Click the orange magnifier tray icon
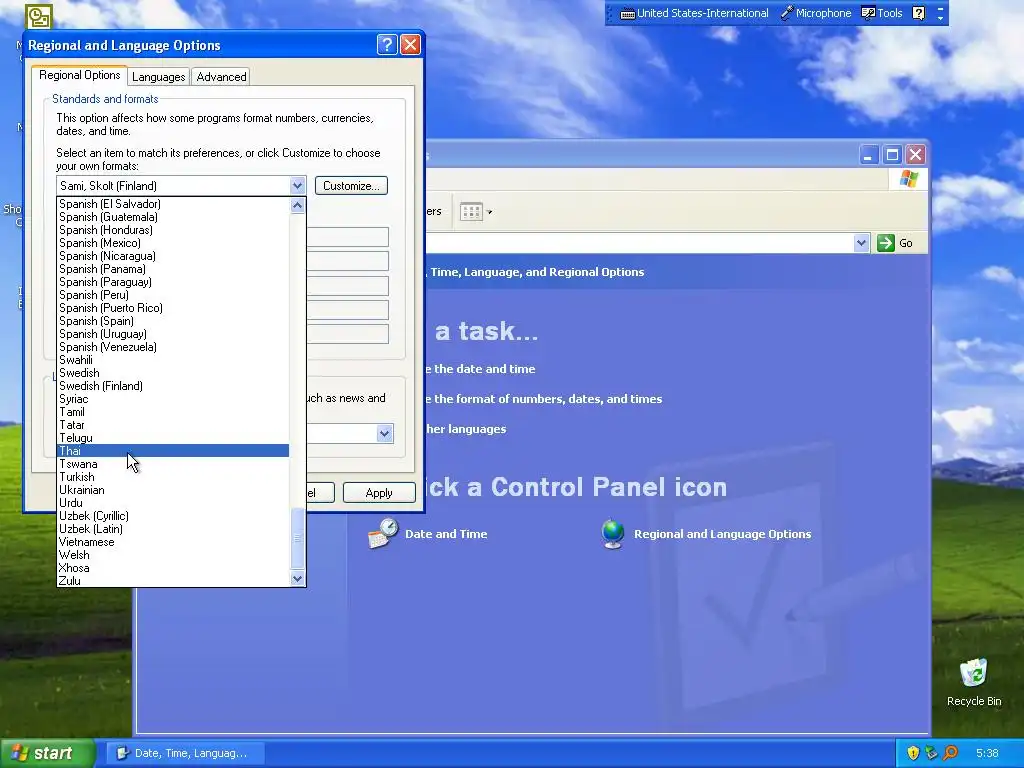Screen dimensions: 1024x768 950,753
